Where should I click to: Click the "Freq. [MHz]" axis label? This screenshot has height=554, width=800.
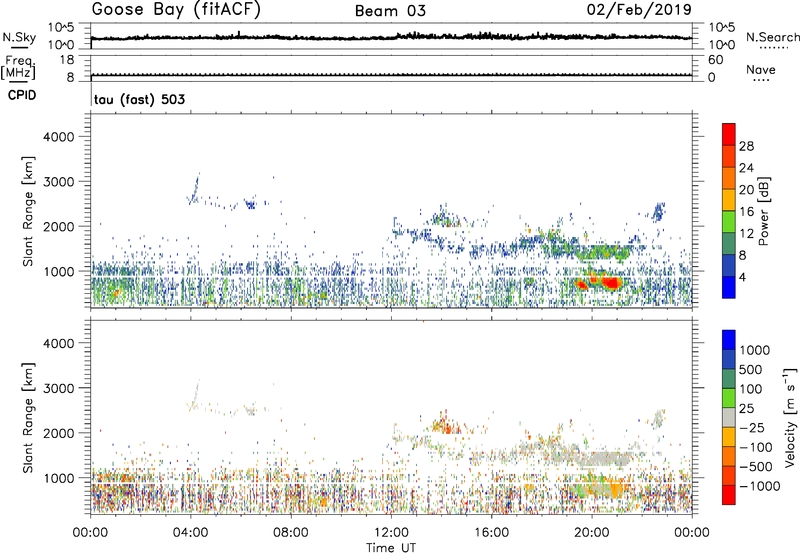point(19,67)
